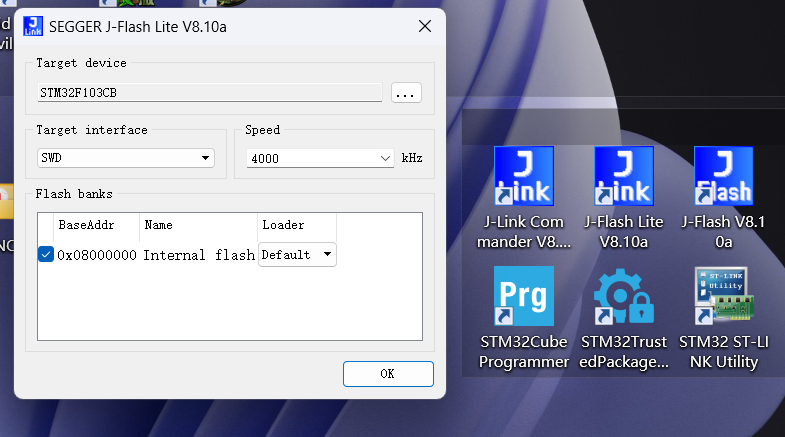Click the J-Link icon in title bar
The width and height of the screenshot is (785, 437).
33,27
